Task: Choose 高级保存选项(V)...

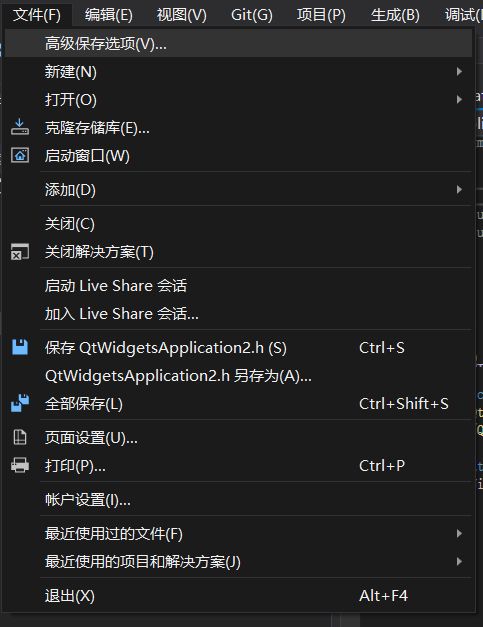Action: pyautogui.click(x=238, y=44)
